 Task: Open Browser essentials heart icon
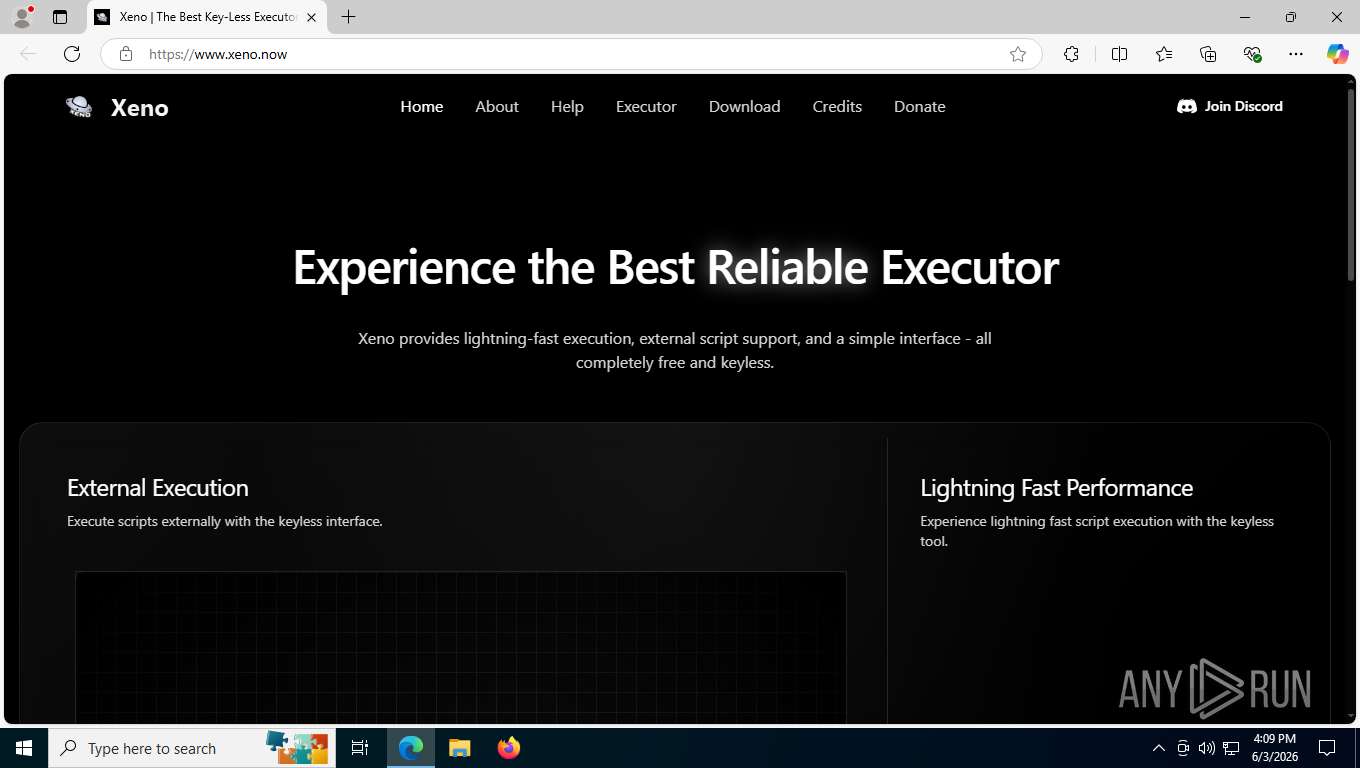tap(1252, 54)
